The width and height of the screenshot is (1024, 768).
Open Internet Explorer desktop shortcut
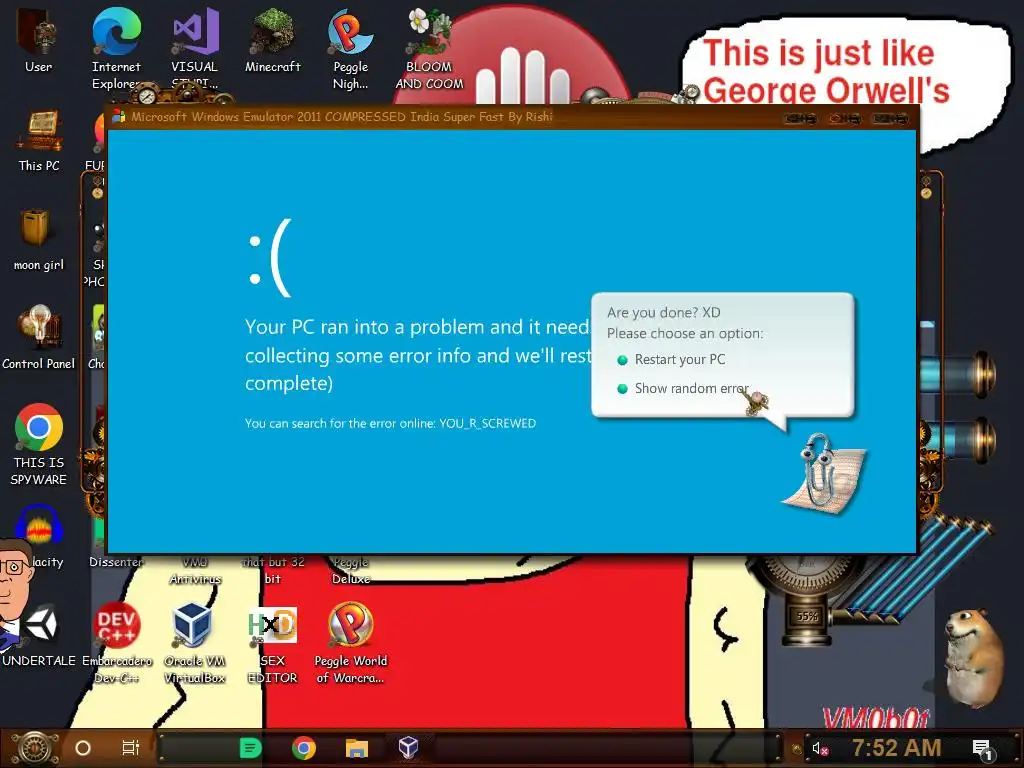click(116, 47)
